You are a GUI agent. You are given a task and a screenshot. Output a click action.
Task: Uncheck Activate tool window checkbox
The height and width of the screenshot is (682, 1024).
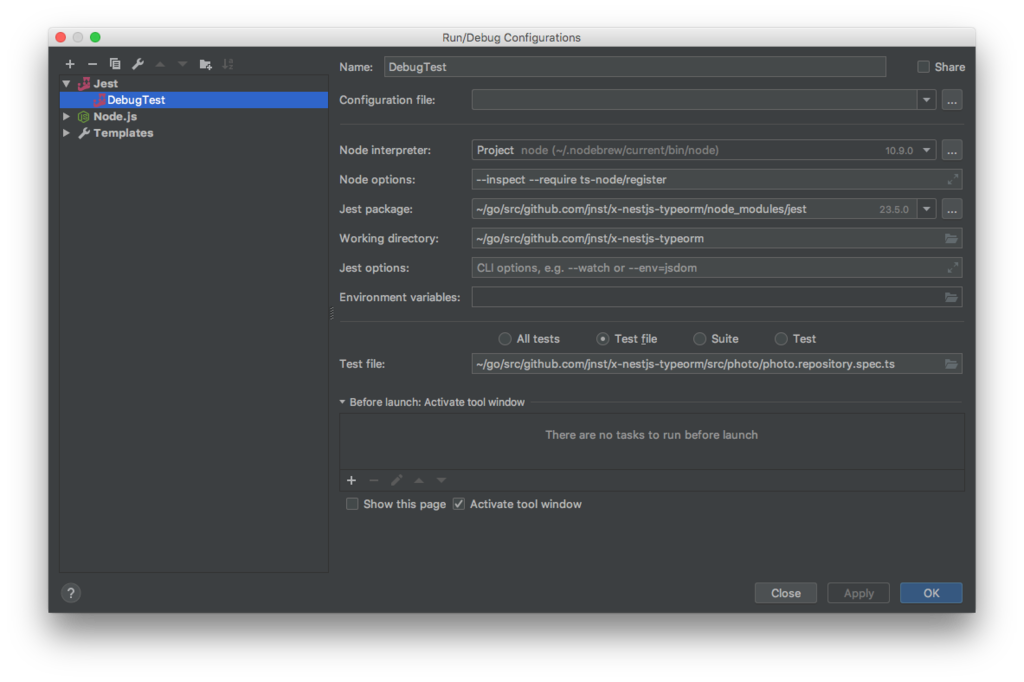click(458, 504)
